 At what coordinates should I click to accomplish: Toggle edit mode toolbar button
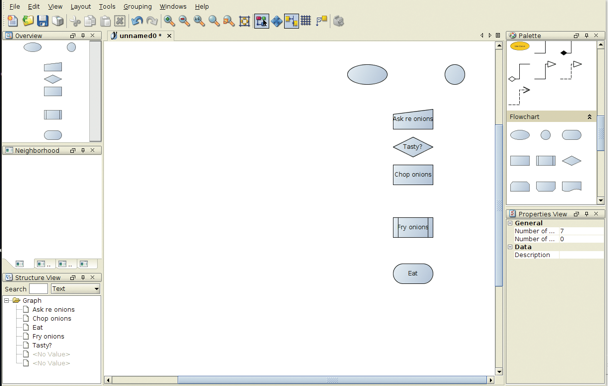pyautogui.click(x=262, y=21)
